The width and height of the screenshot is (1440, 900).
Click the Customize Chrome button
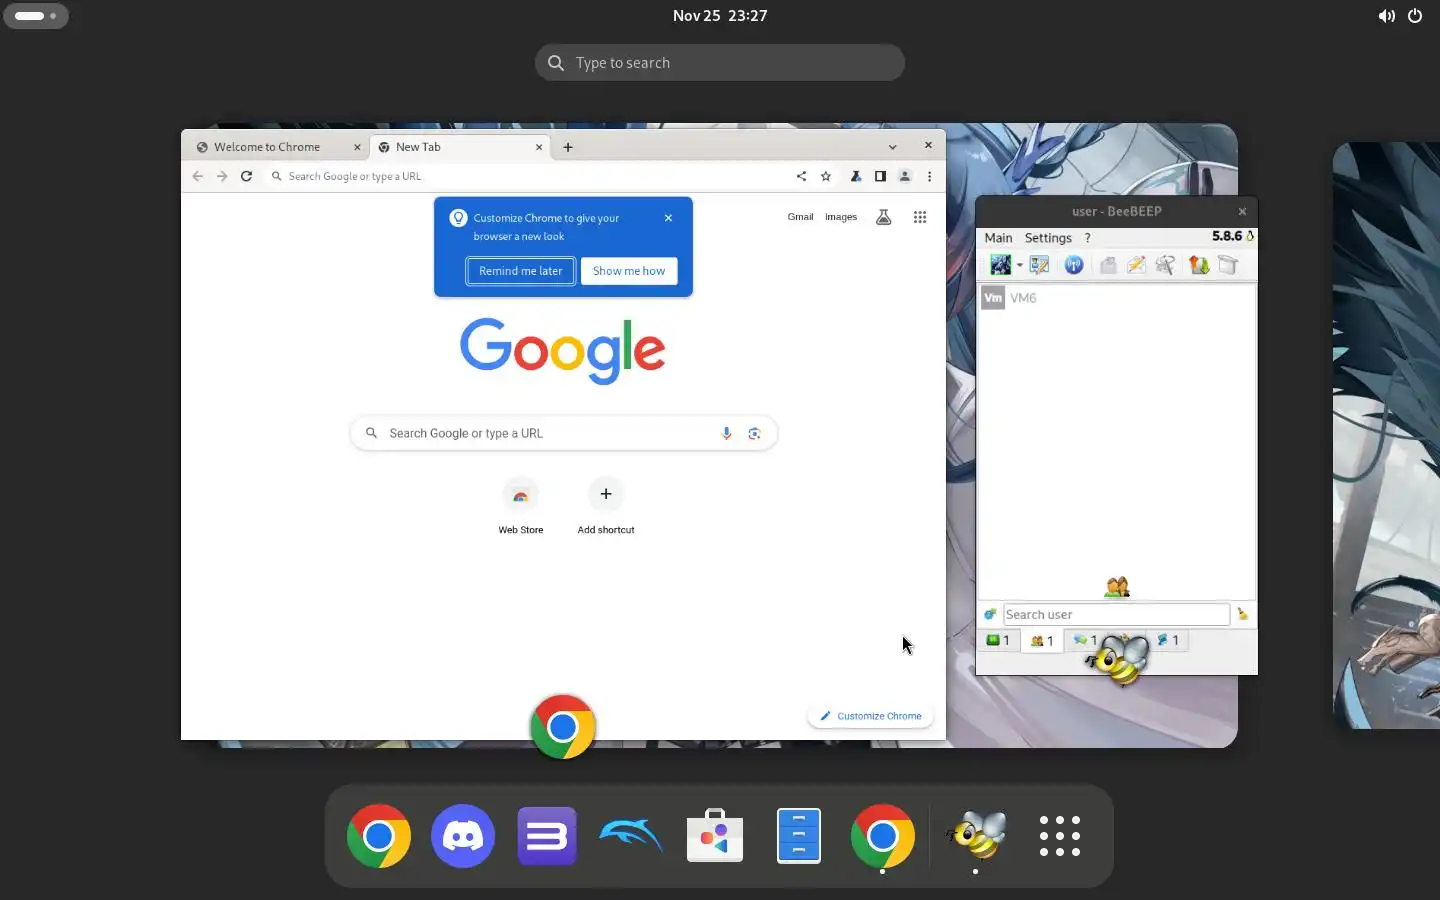tap(871, 716)
